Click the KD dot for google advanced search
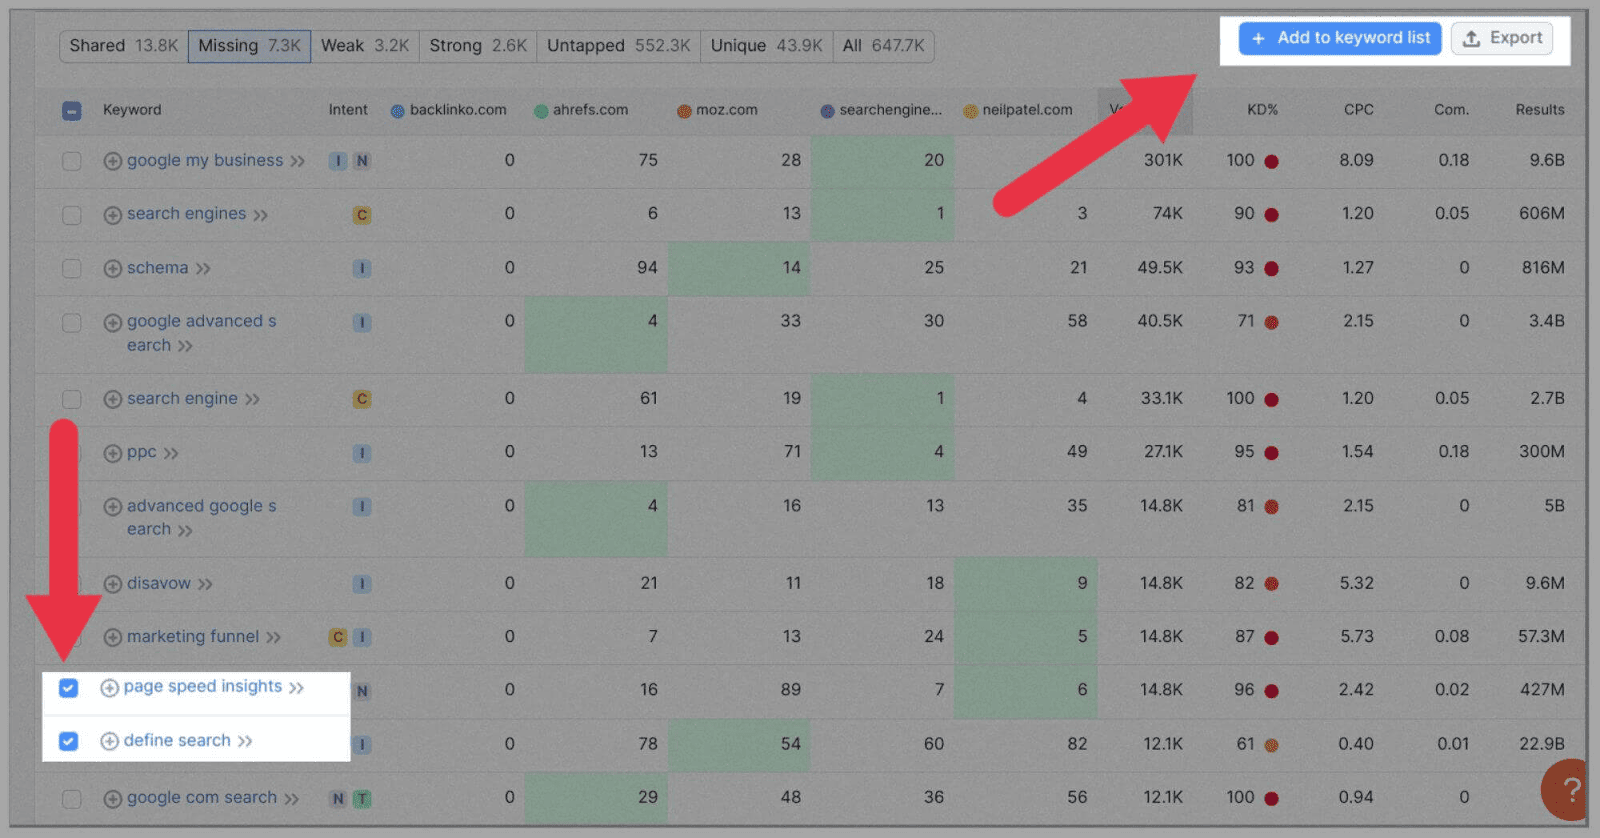The width and height of the screenshot is (1600, 838). click(x=1271, y=323)
